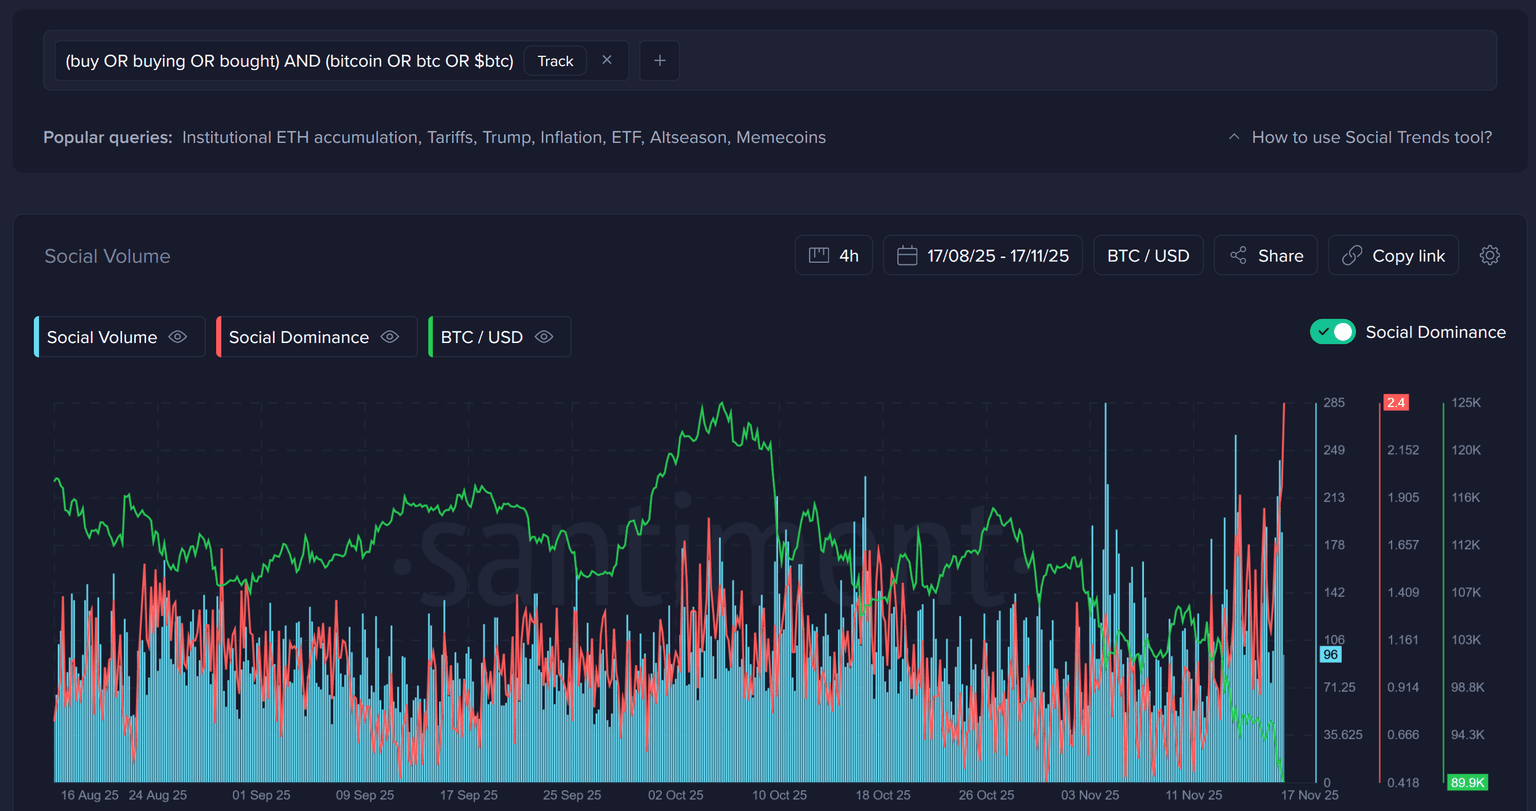Click the Track button
This screenshot has width=1536, height=811.
tap(555, 61)
